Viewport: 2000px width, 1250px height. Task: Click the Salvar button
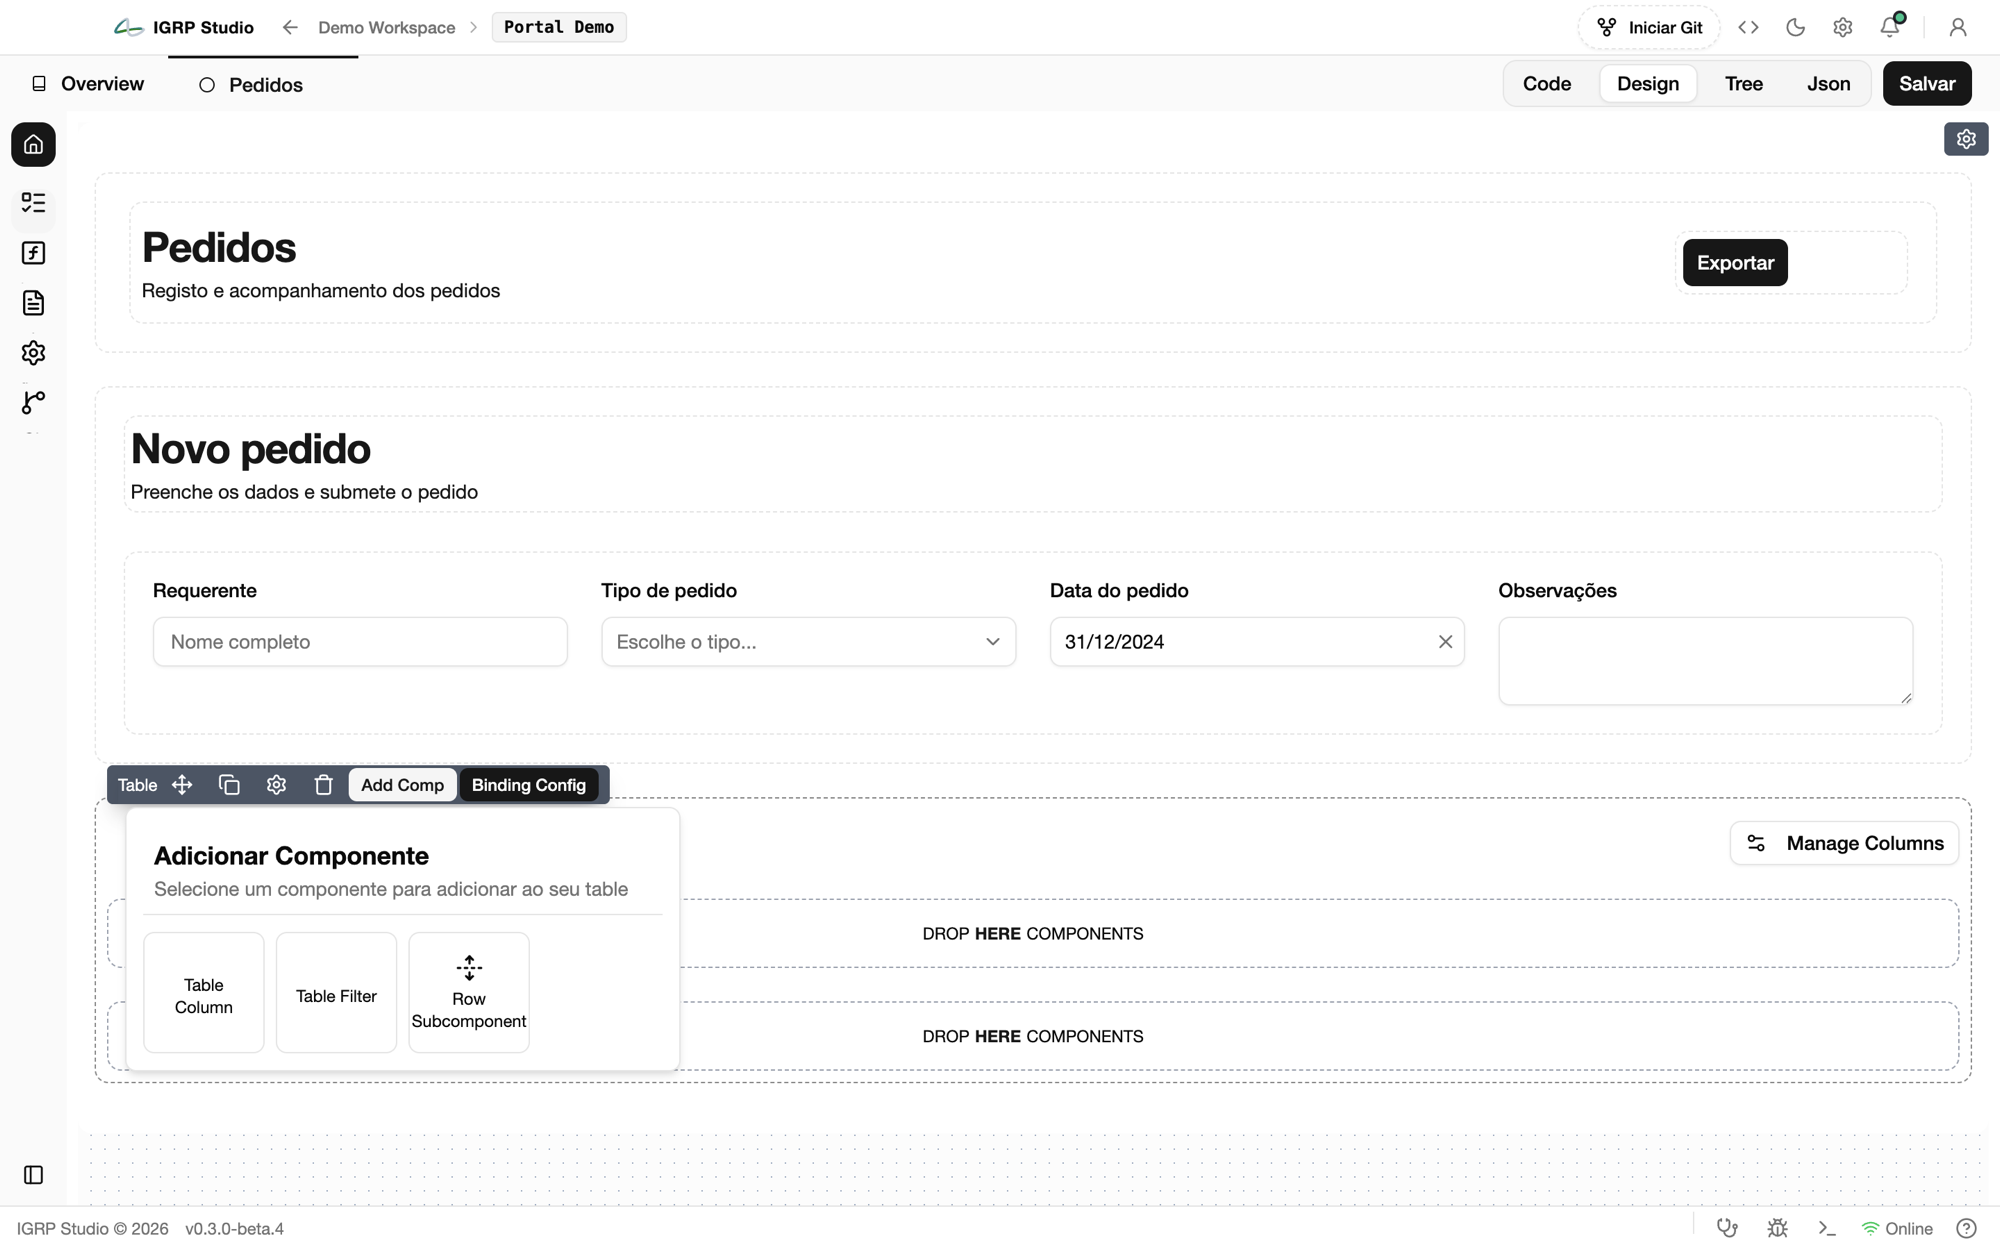[x=1927, y=84]
